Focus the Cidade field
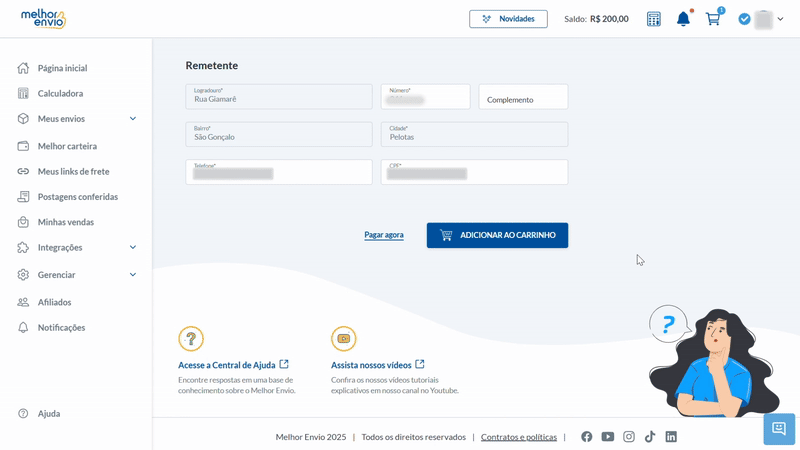The image size is (800, 450). [474, 134]
